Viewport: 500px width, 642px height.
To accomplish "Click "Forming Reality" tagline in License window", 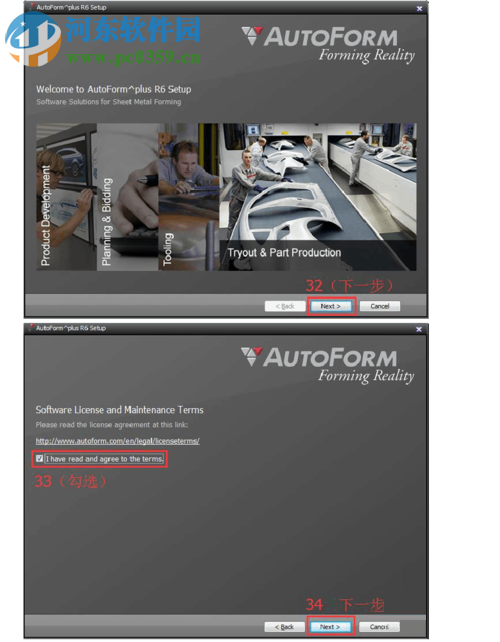I will [366, 376].
